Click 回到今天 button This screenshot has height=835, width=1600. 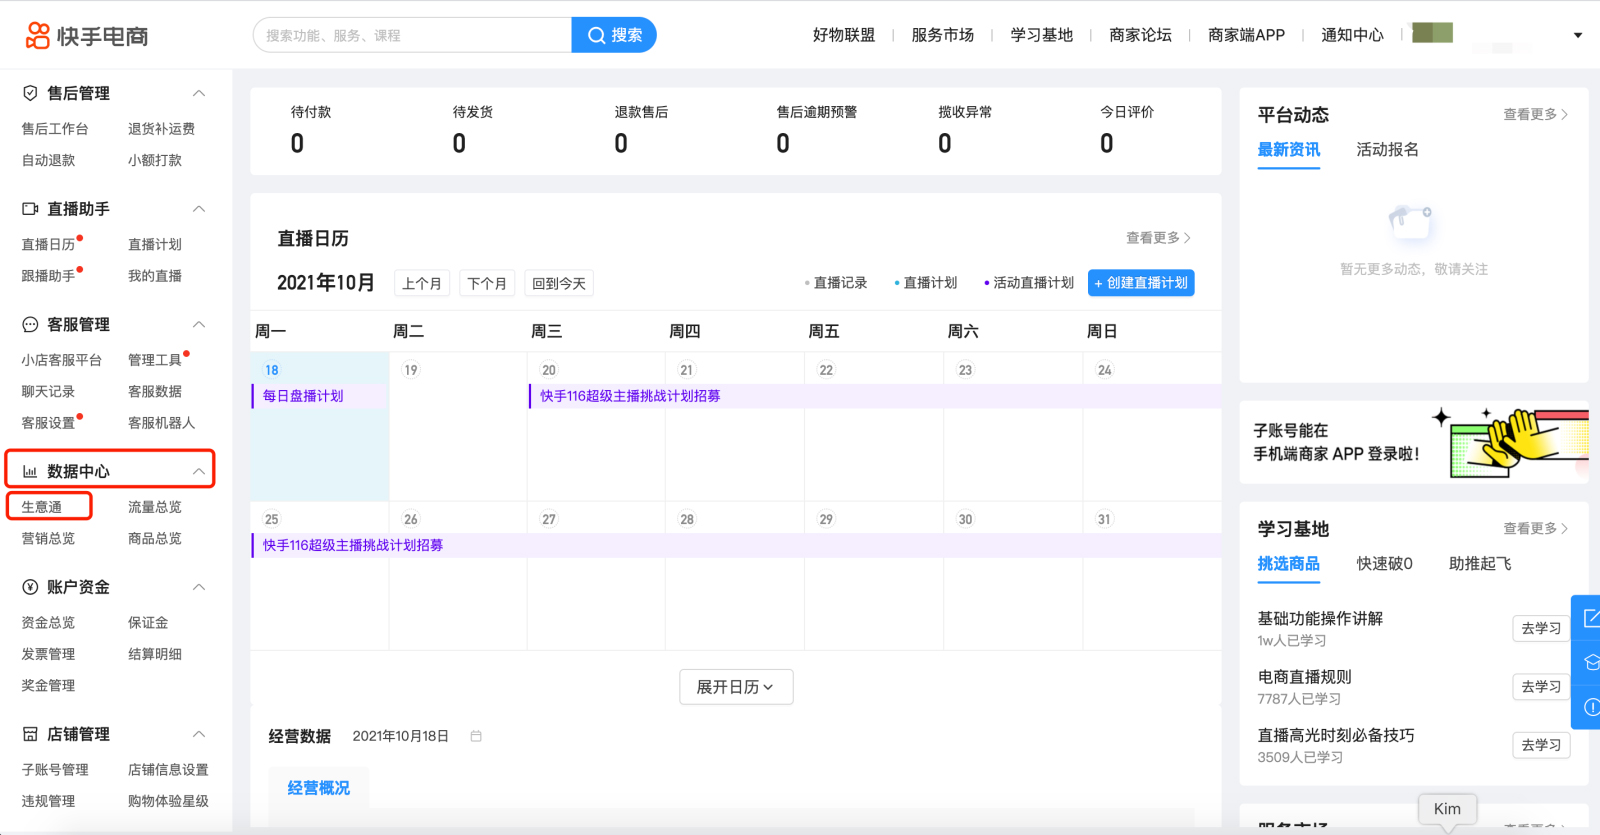[x=559, y=283]
